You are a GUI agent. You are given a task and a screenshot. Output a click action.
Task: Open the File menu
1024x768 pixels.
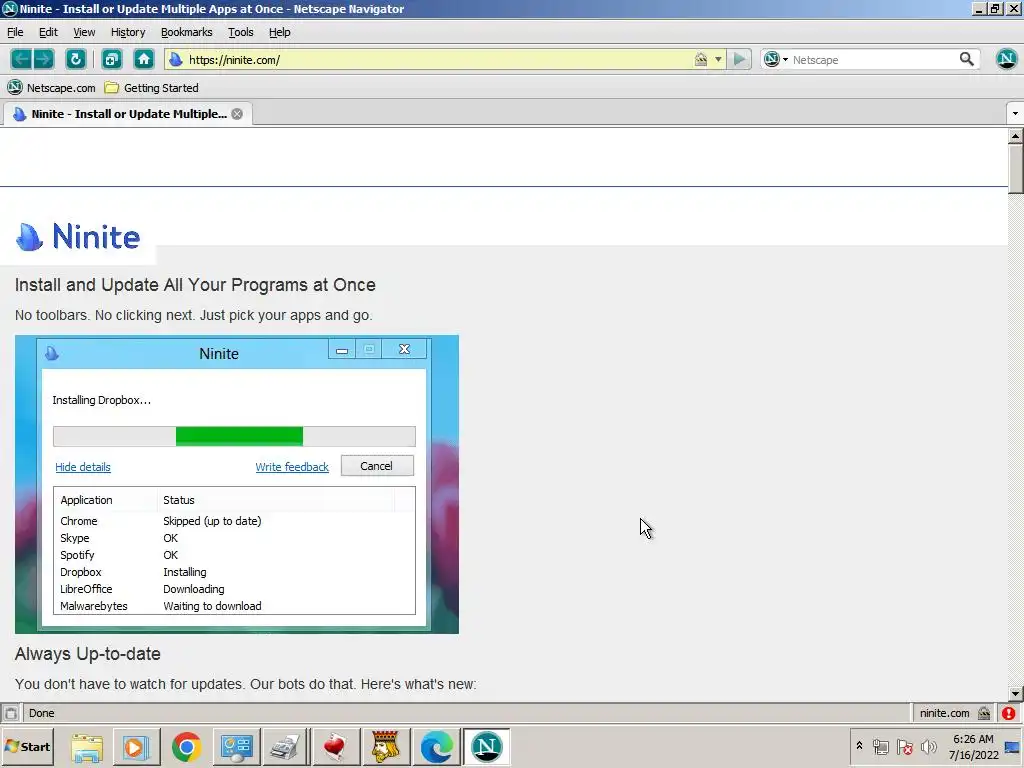coord(15,32)
